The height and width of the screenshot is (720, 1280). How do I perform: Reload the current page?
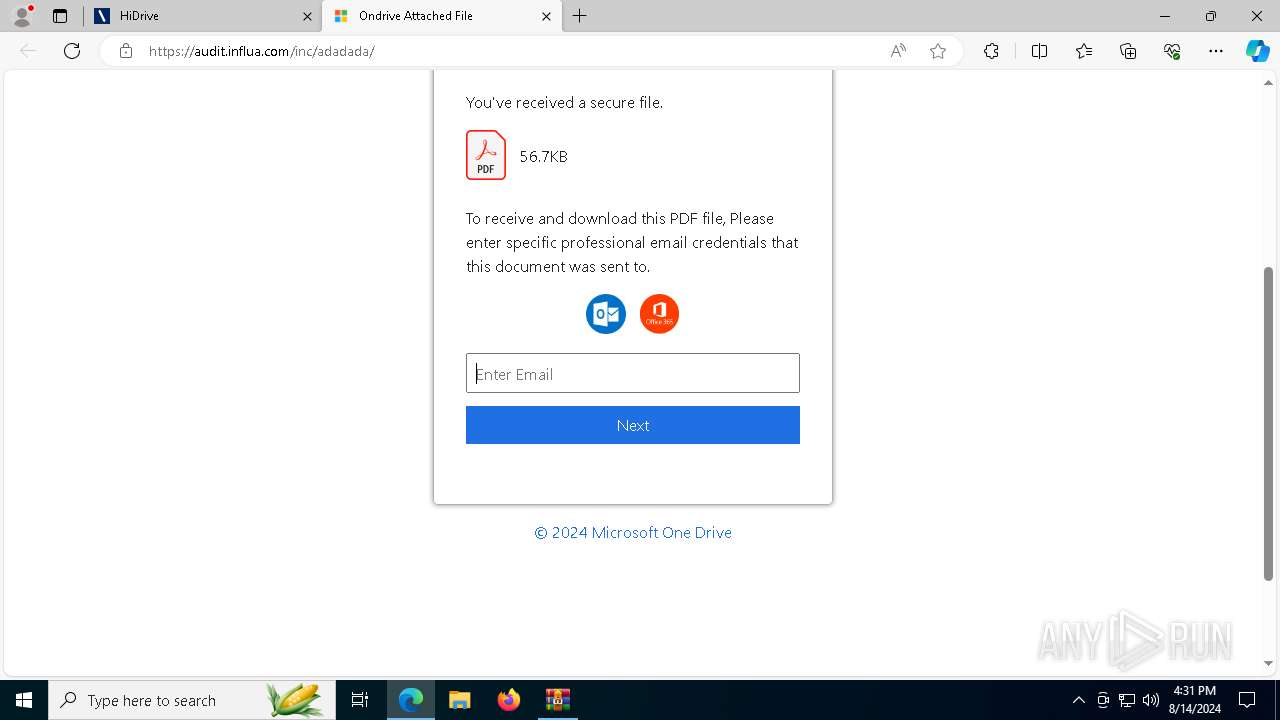click(x=72, y=51)
